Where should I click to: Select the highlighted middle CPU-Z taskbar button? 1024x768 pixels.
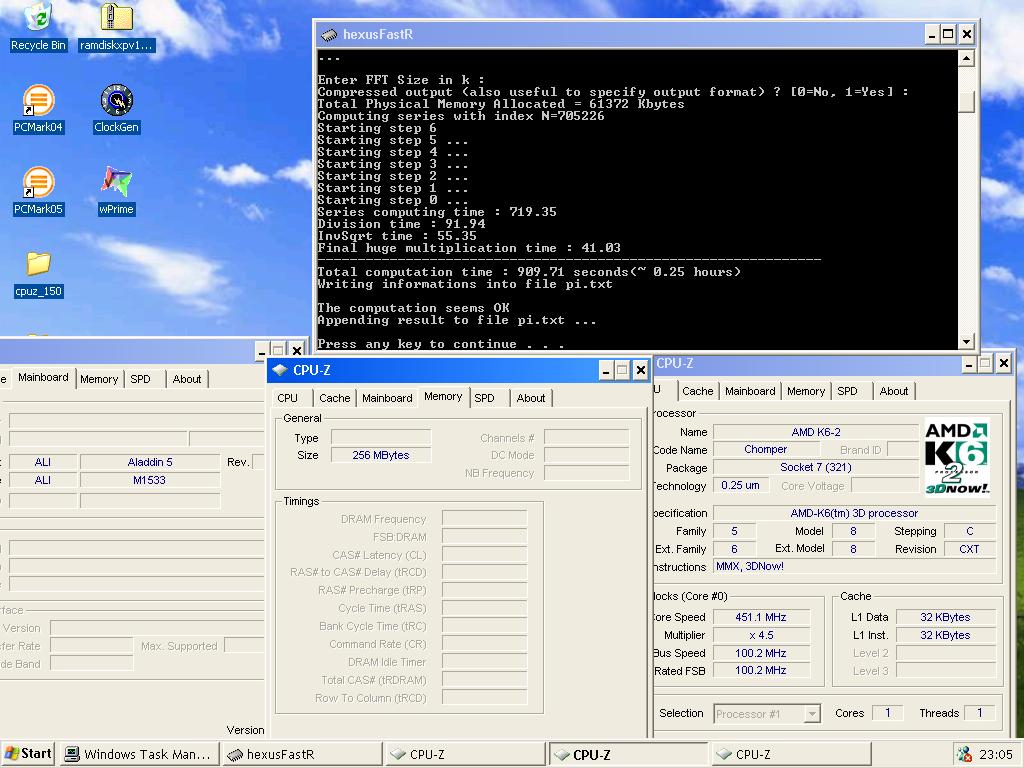628,754
